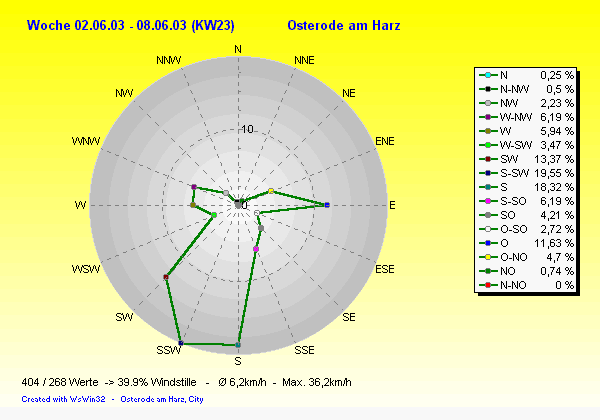
Task: Select the W-NW legend marker
Action: [487, 117]
